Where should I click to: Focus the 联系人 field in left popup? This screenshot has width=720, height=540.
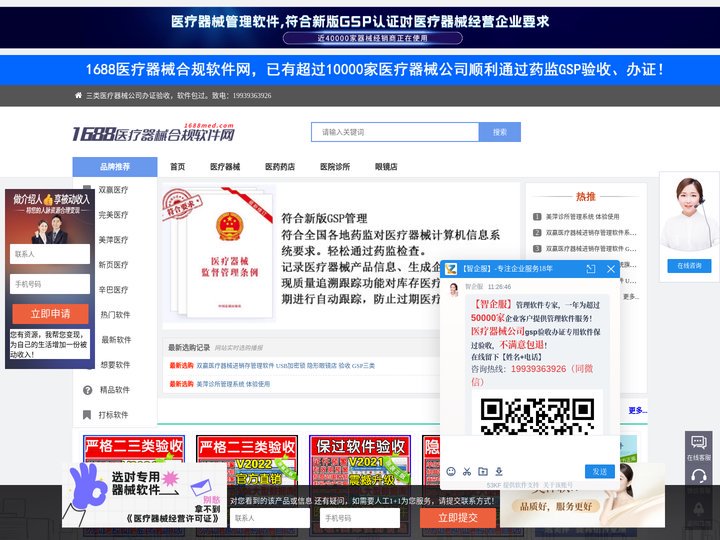point(50,253)
